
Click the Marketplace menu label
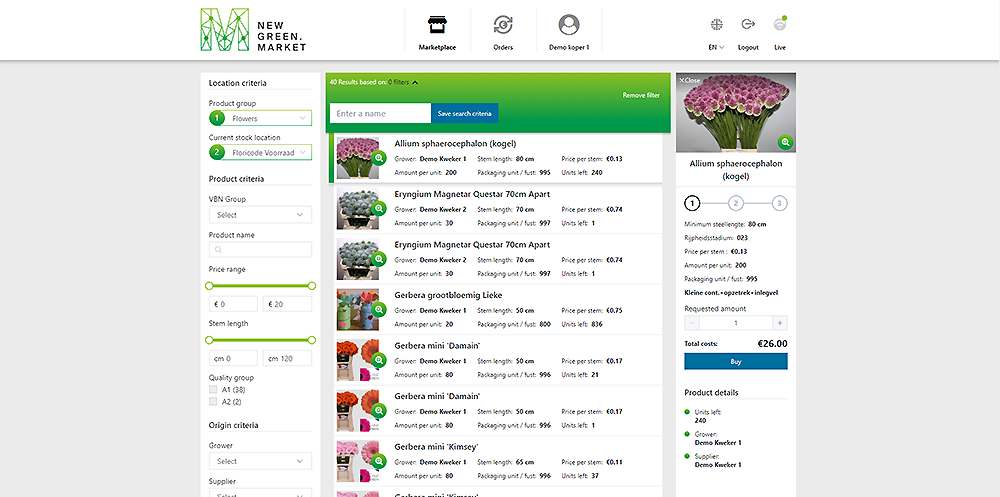pos(437,47)
